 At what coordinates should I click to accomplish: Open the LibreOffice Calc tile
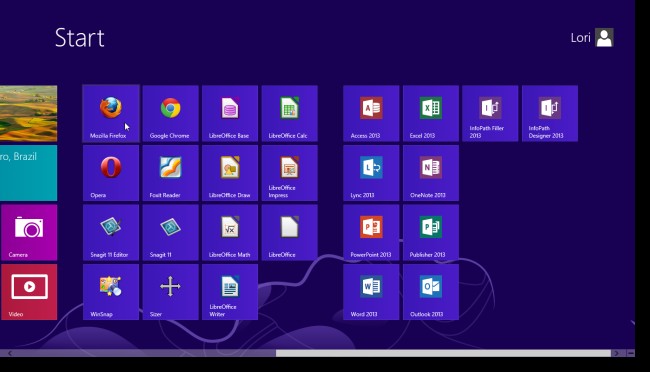pos(289,114)
